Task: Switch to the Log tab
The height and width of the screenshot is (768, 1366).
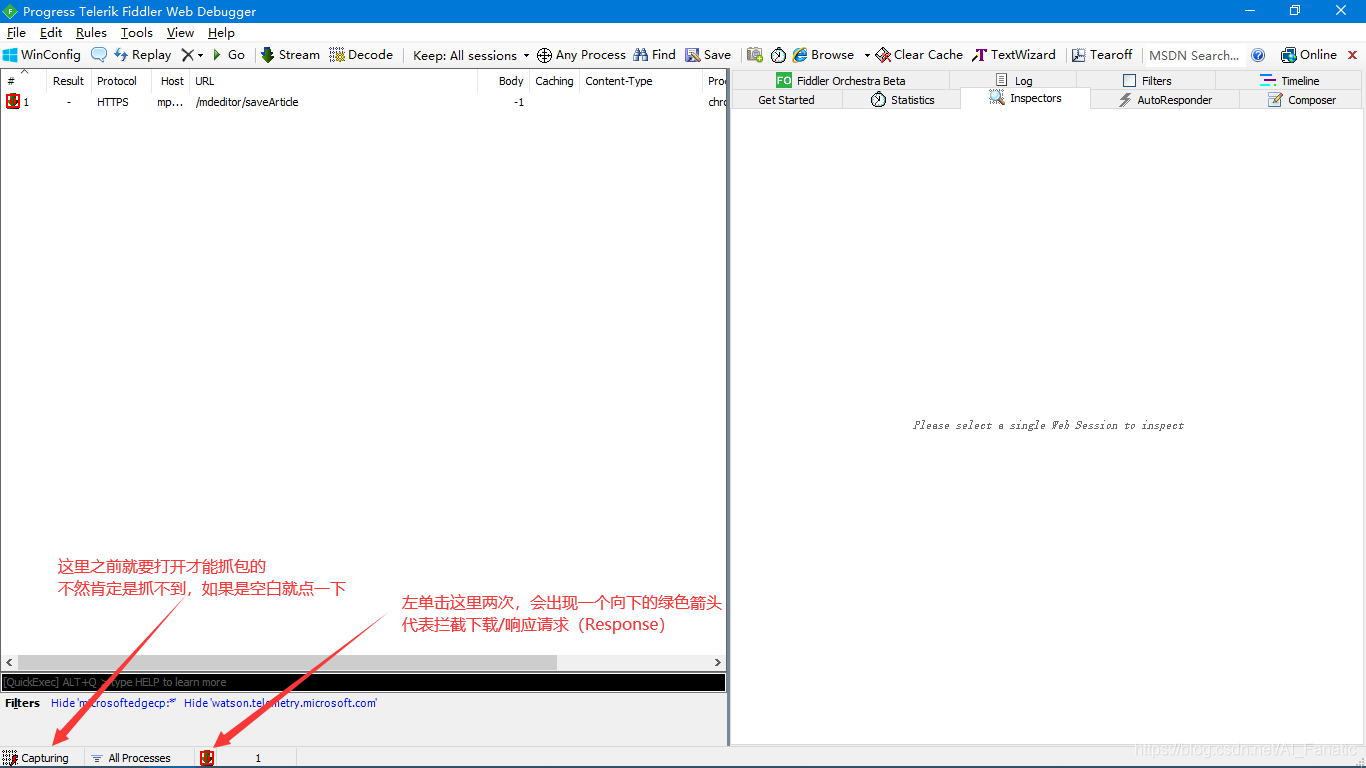Action: (1013, 80)
